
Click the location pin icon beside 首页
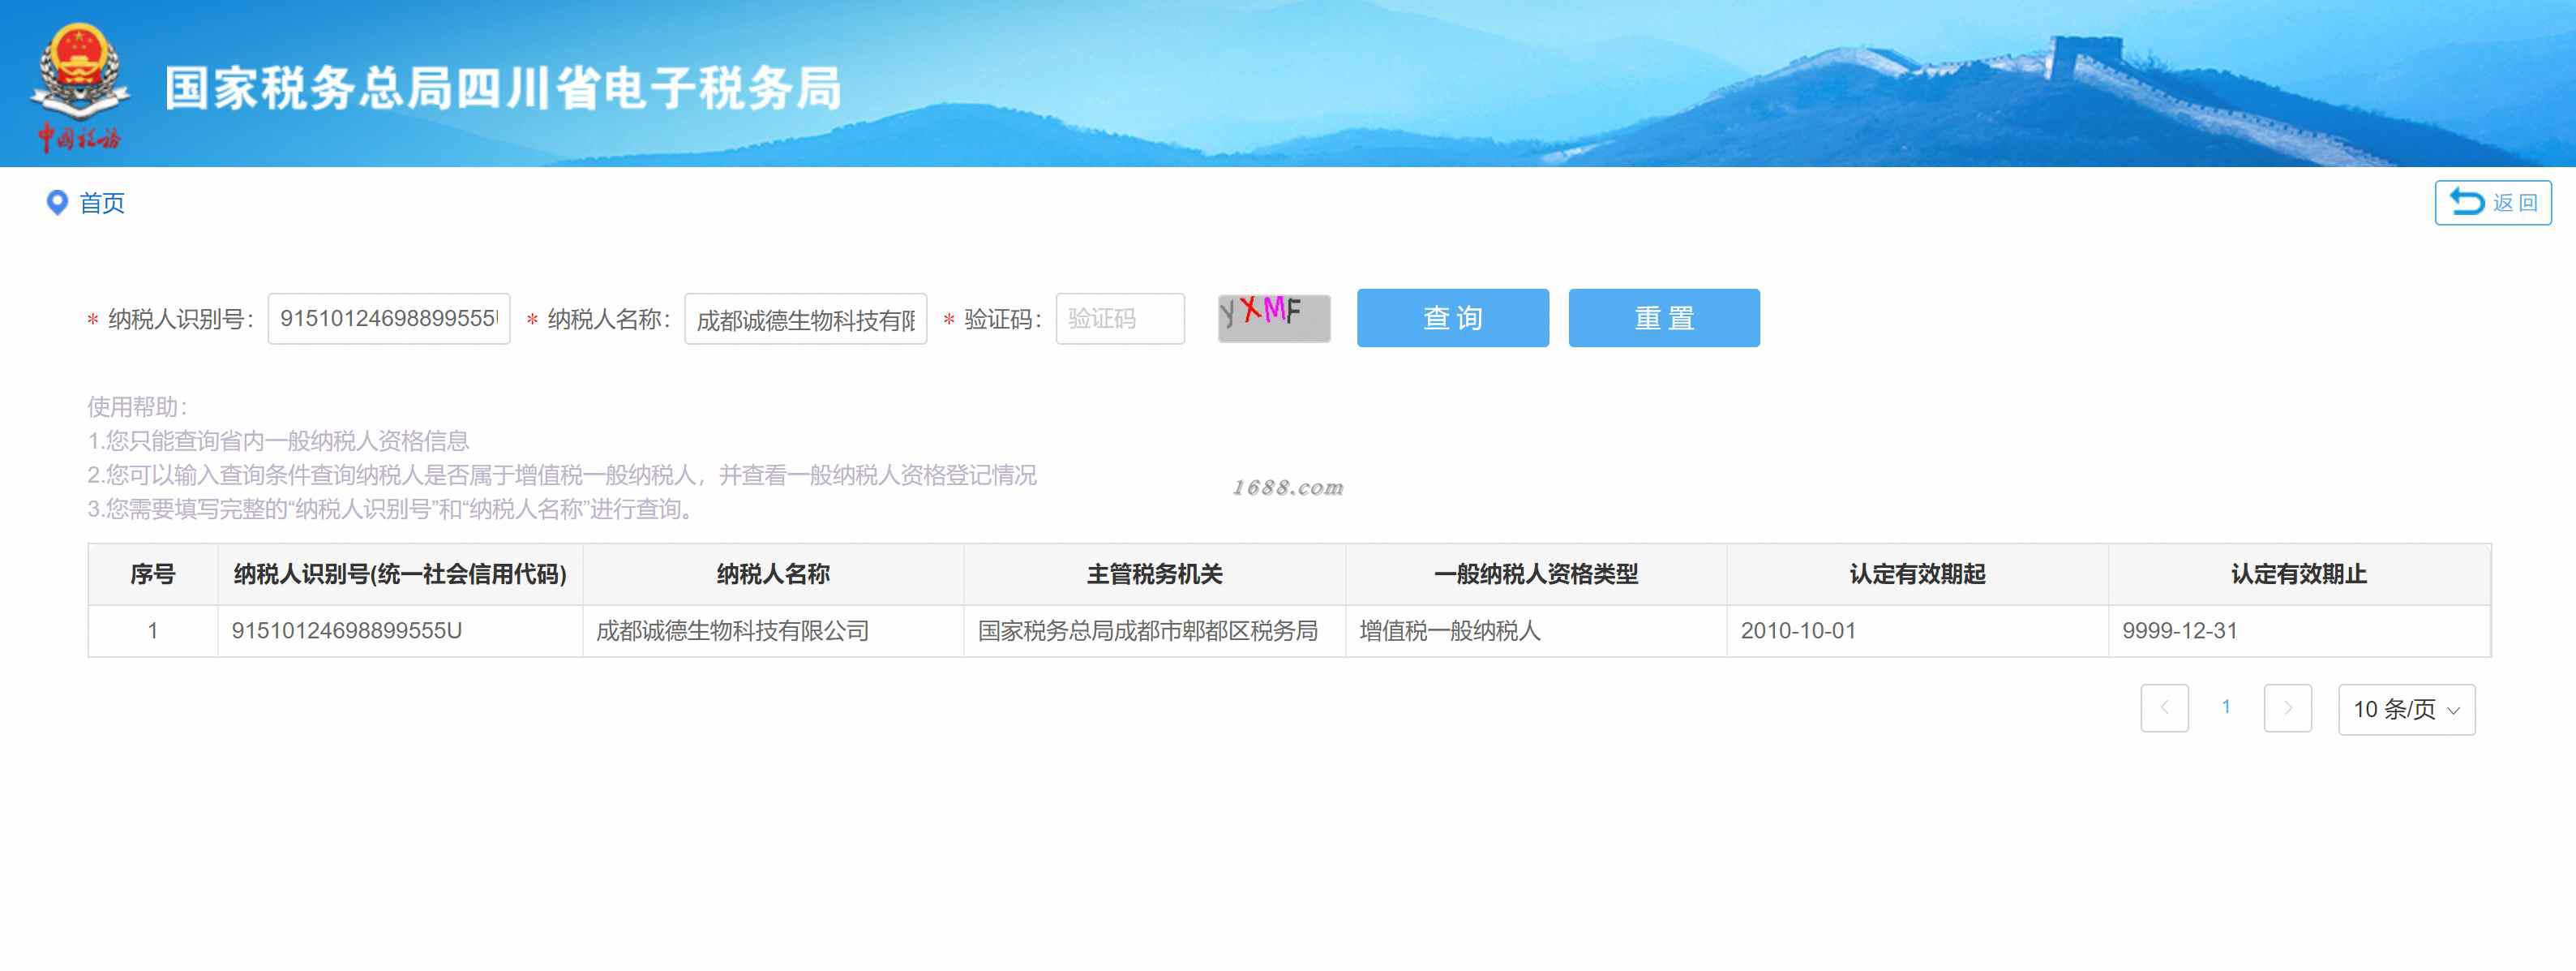point(57,203)
